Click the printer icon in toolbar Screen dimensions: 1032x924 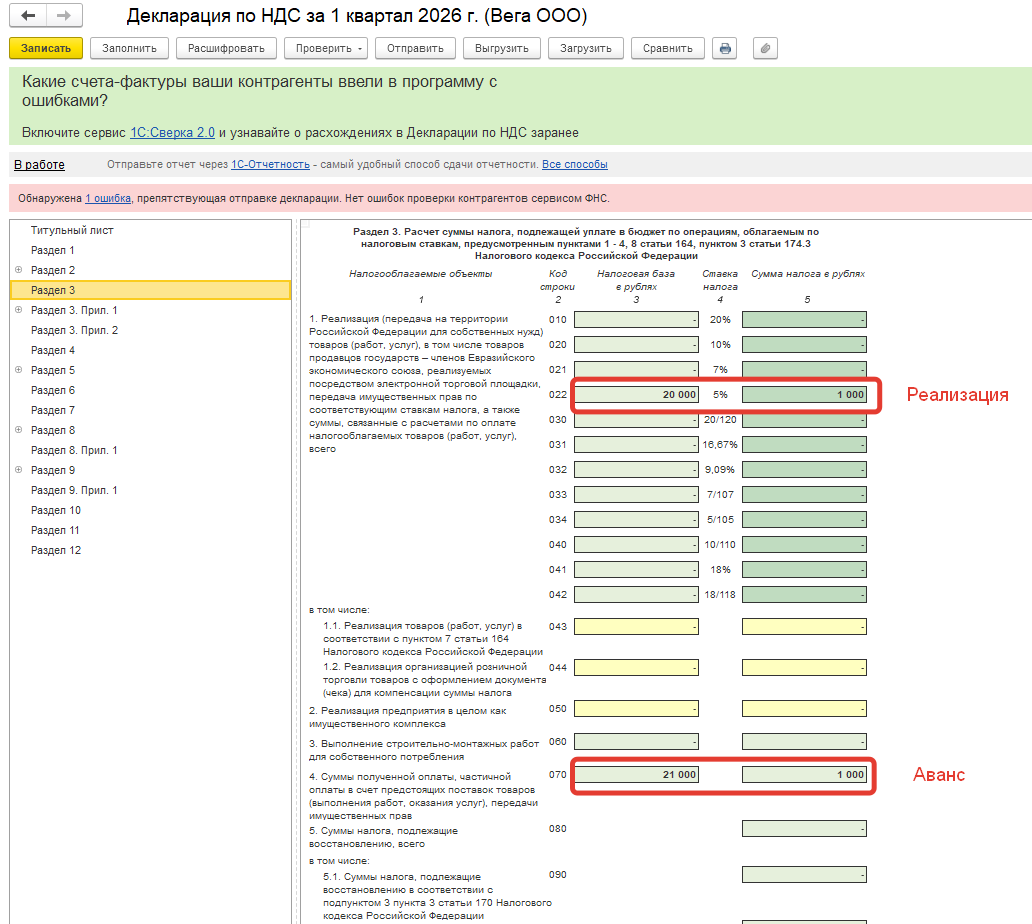pos(725,48)
